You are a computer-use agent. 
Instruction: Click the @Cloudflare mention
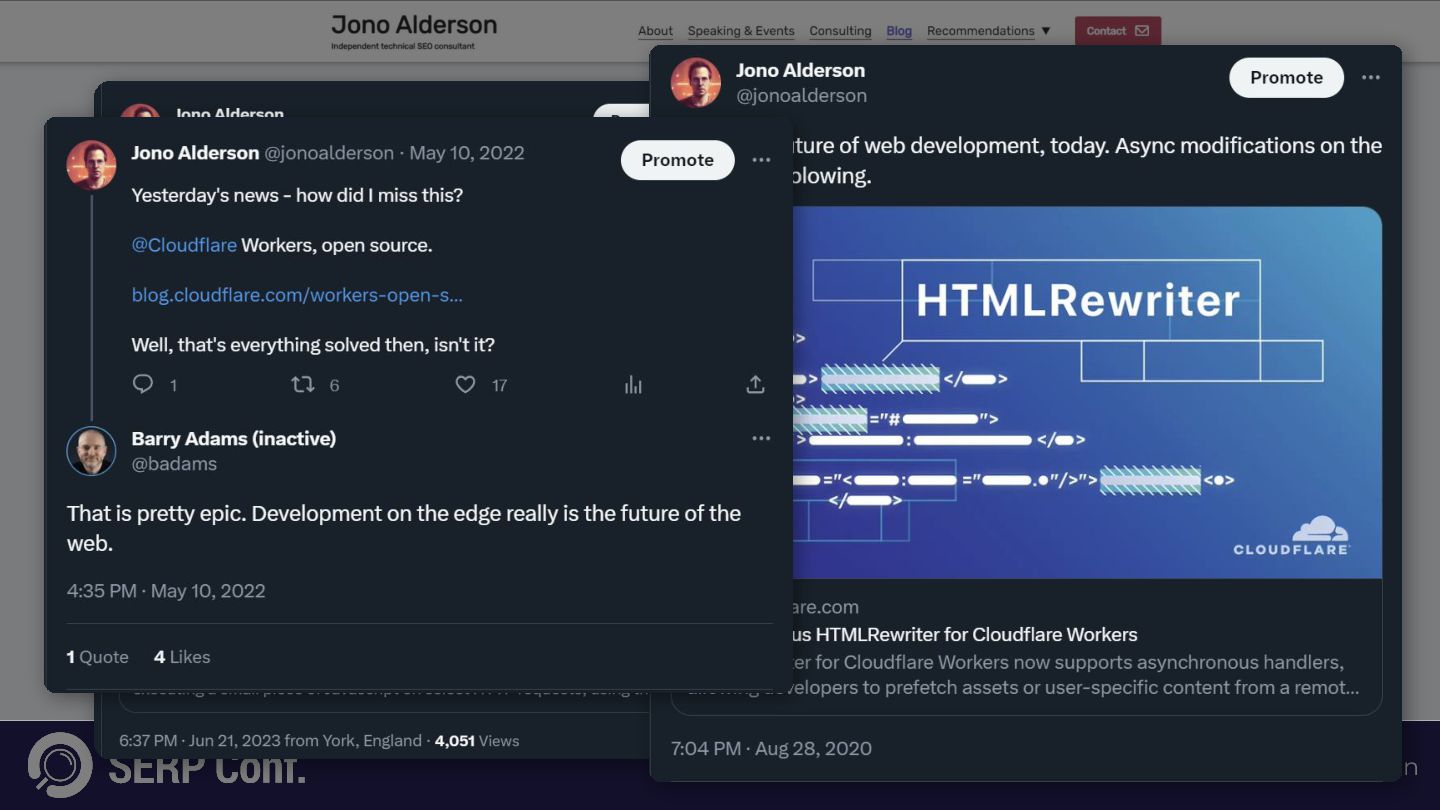184,245
